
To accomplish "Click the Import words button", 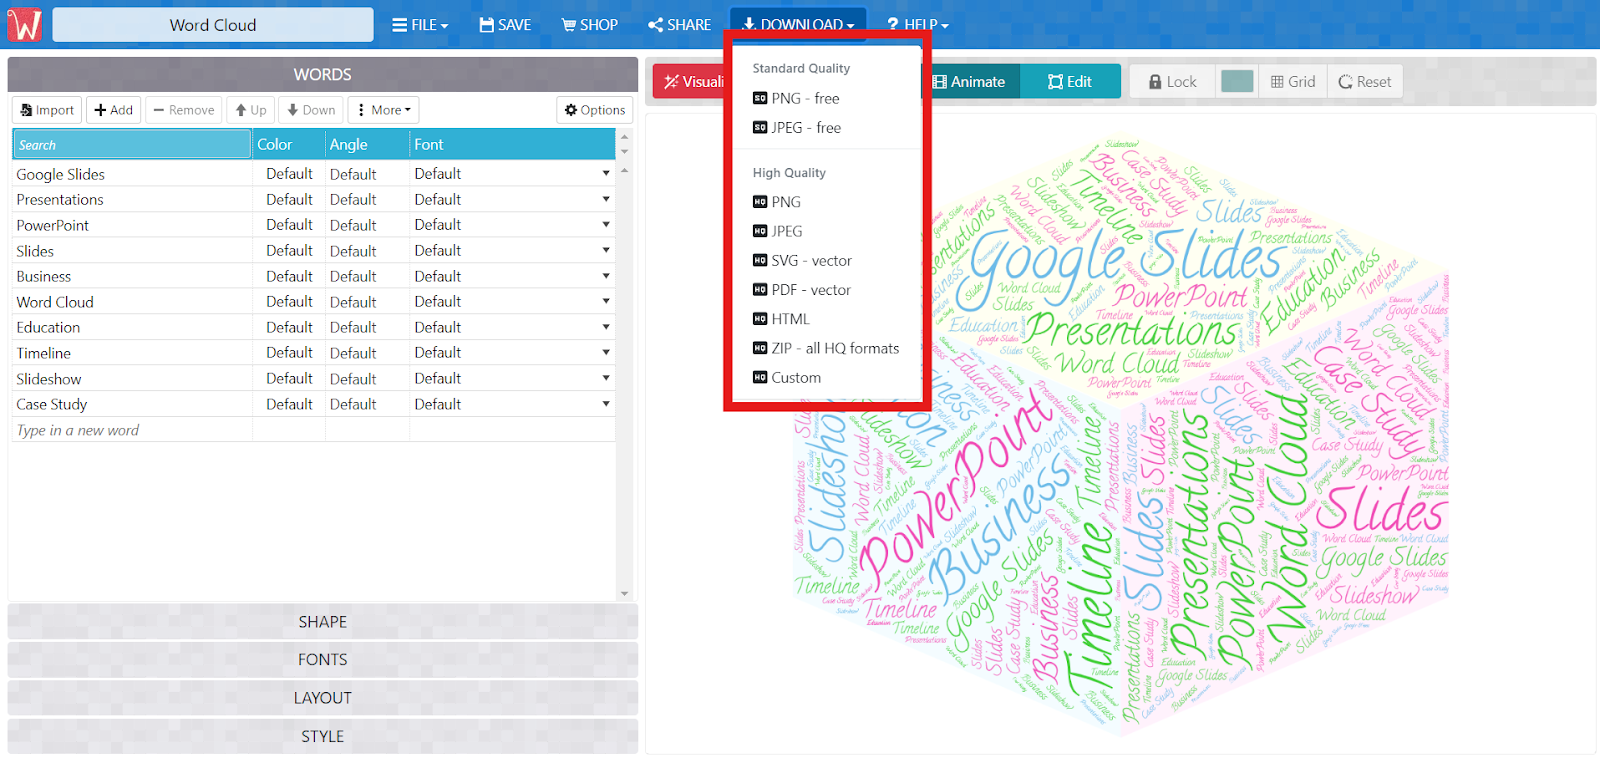I will (x=47, y=110).
